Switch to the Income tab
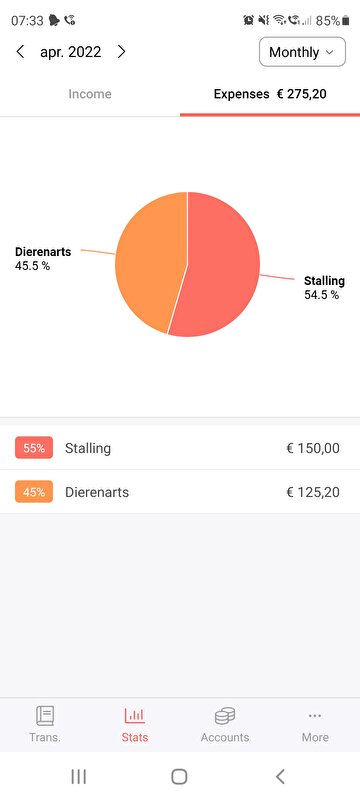This screenshot has height=800, width=360. click(x=90, y=94)
